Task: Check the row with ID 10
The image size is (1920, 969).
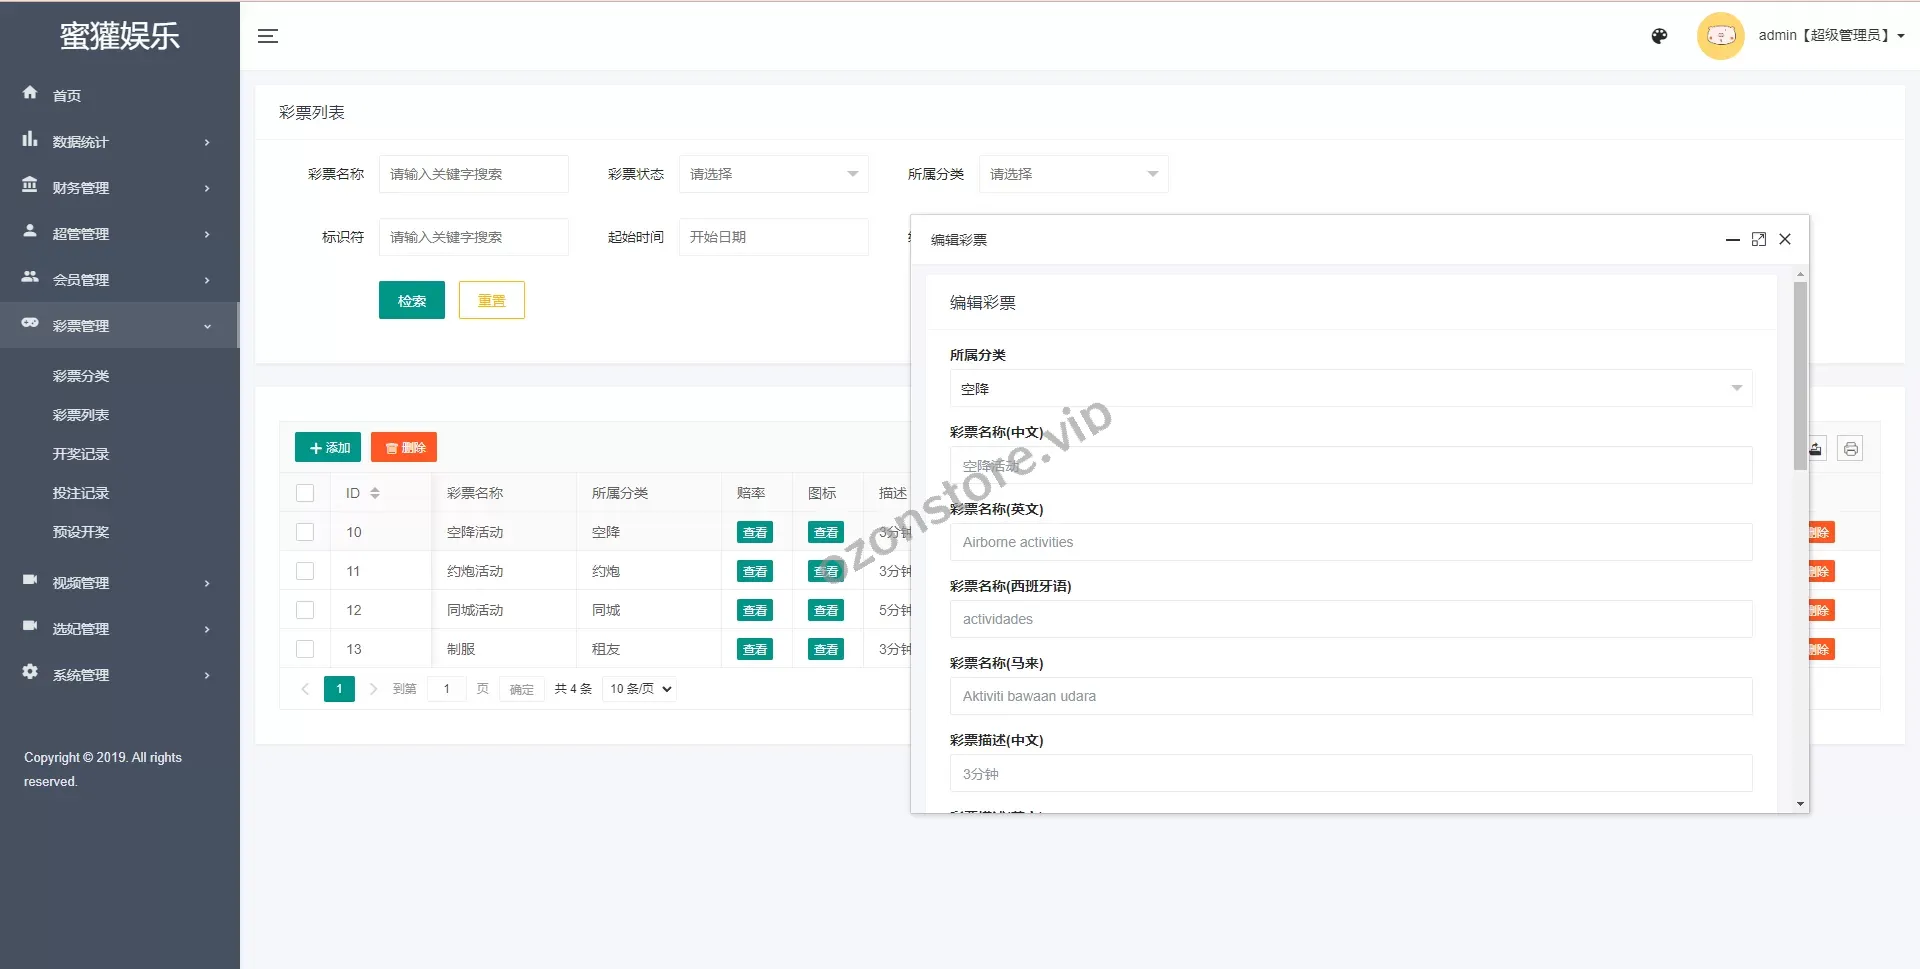Action: click(305, 532)
